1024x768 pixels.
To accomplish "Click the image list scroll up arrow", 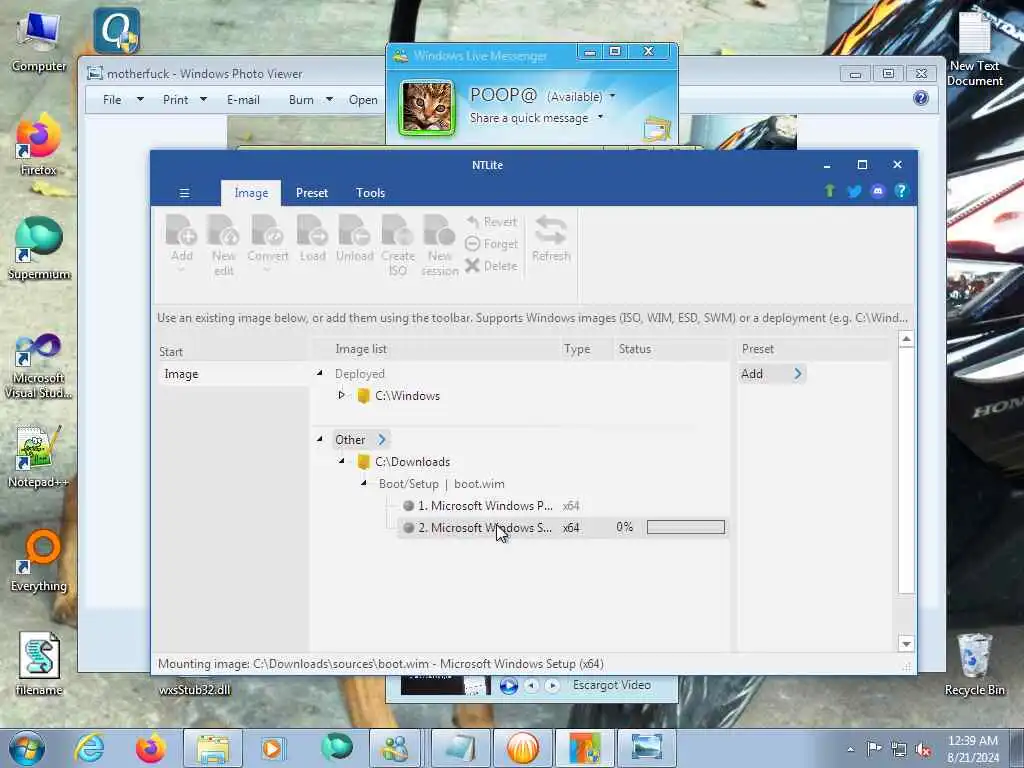I will point(906,339).
